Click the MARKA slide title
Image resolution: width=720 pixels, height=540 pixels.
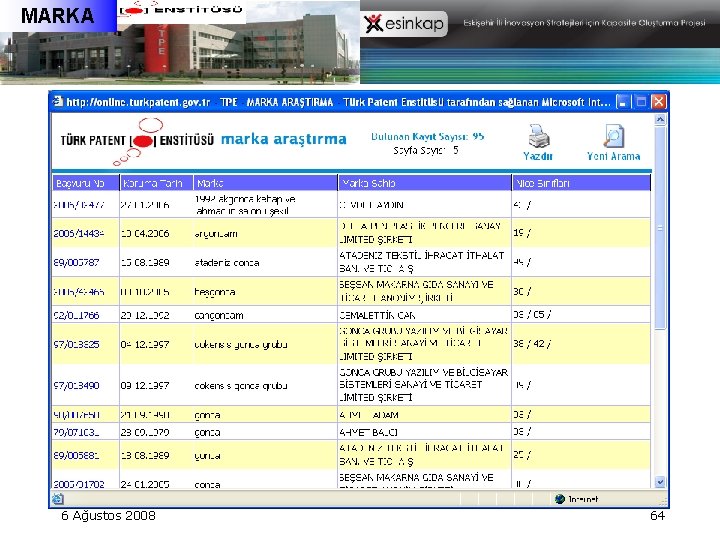coord(57,16)
